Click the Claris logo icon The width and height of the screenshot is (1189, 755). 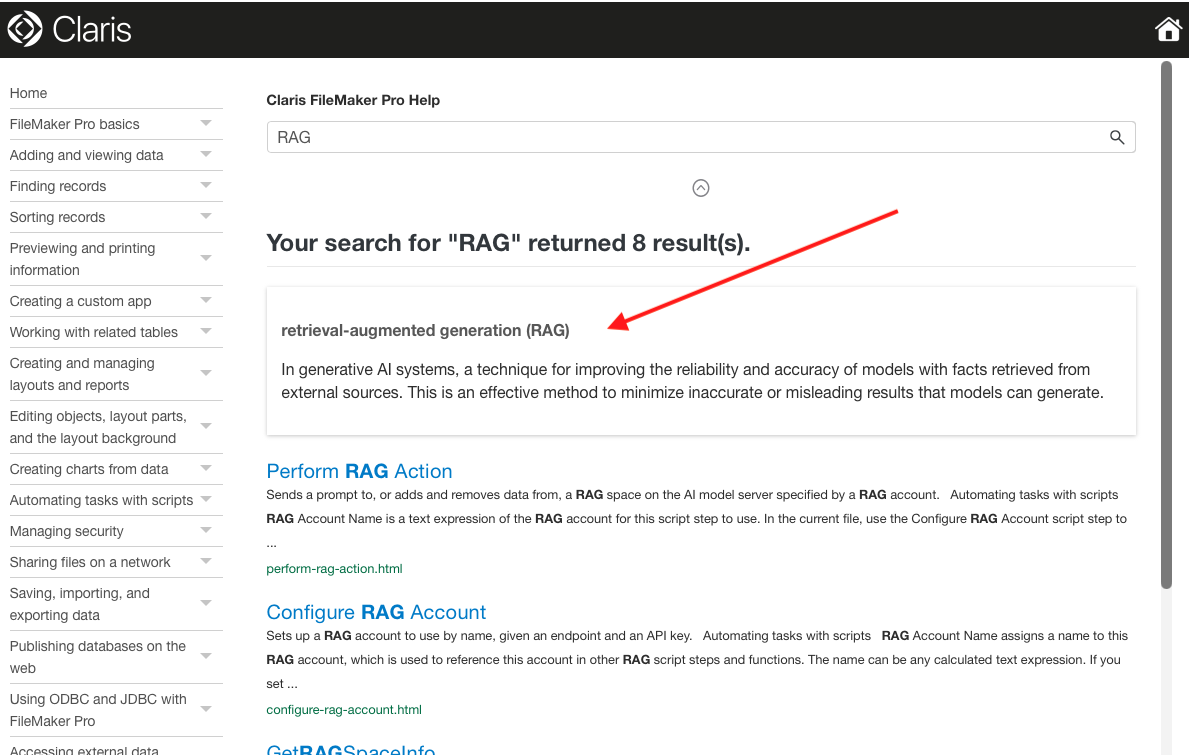click(25, 29)
